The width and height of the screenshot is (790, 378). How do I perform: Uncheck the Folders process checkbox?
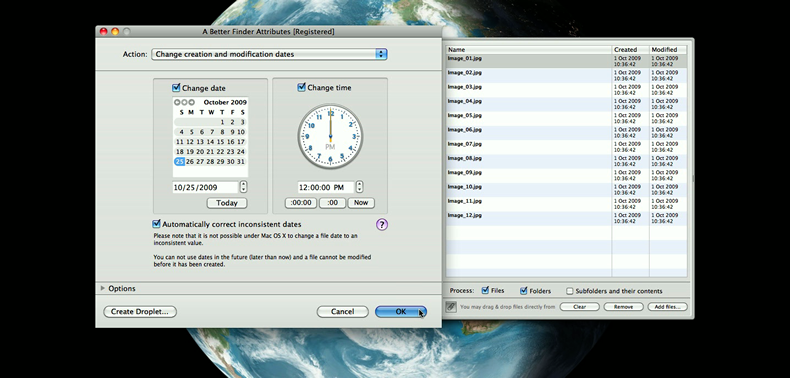(x=523, y=290)
